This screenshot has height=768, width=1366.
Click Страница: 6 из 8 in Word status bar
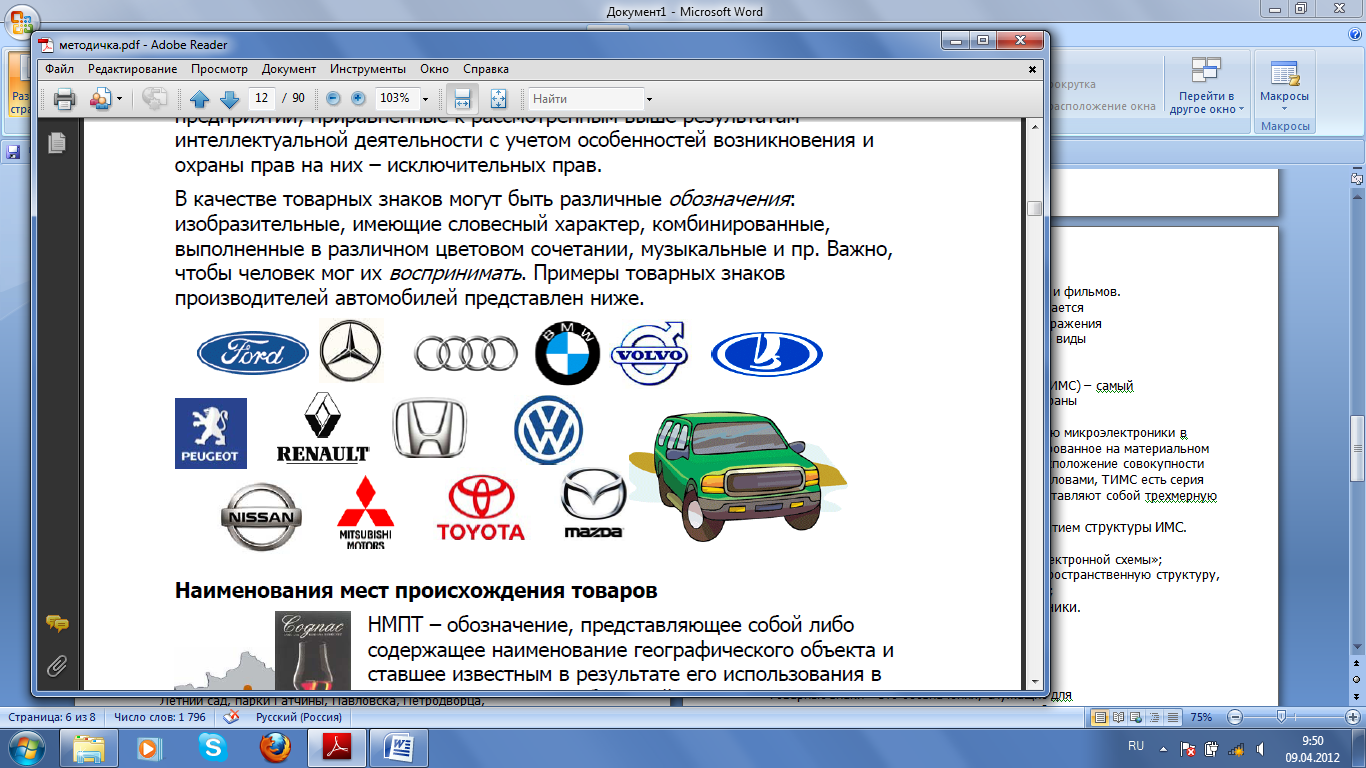pyautogui.click(x=52, y=717)
